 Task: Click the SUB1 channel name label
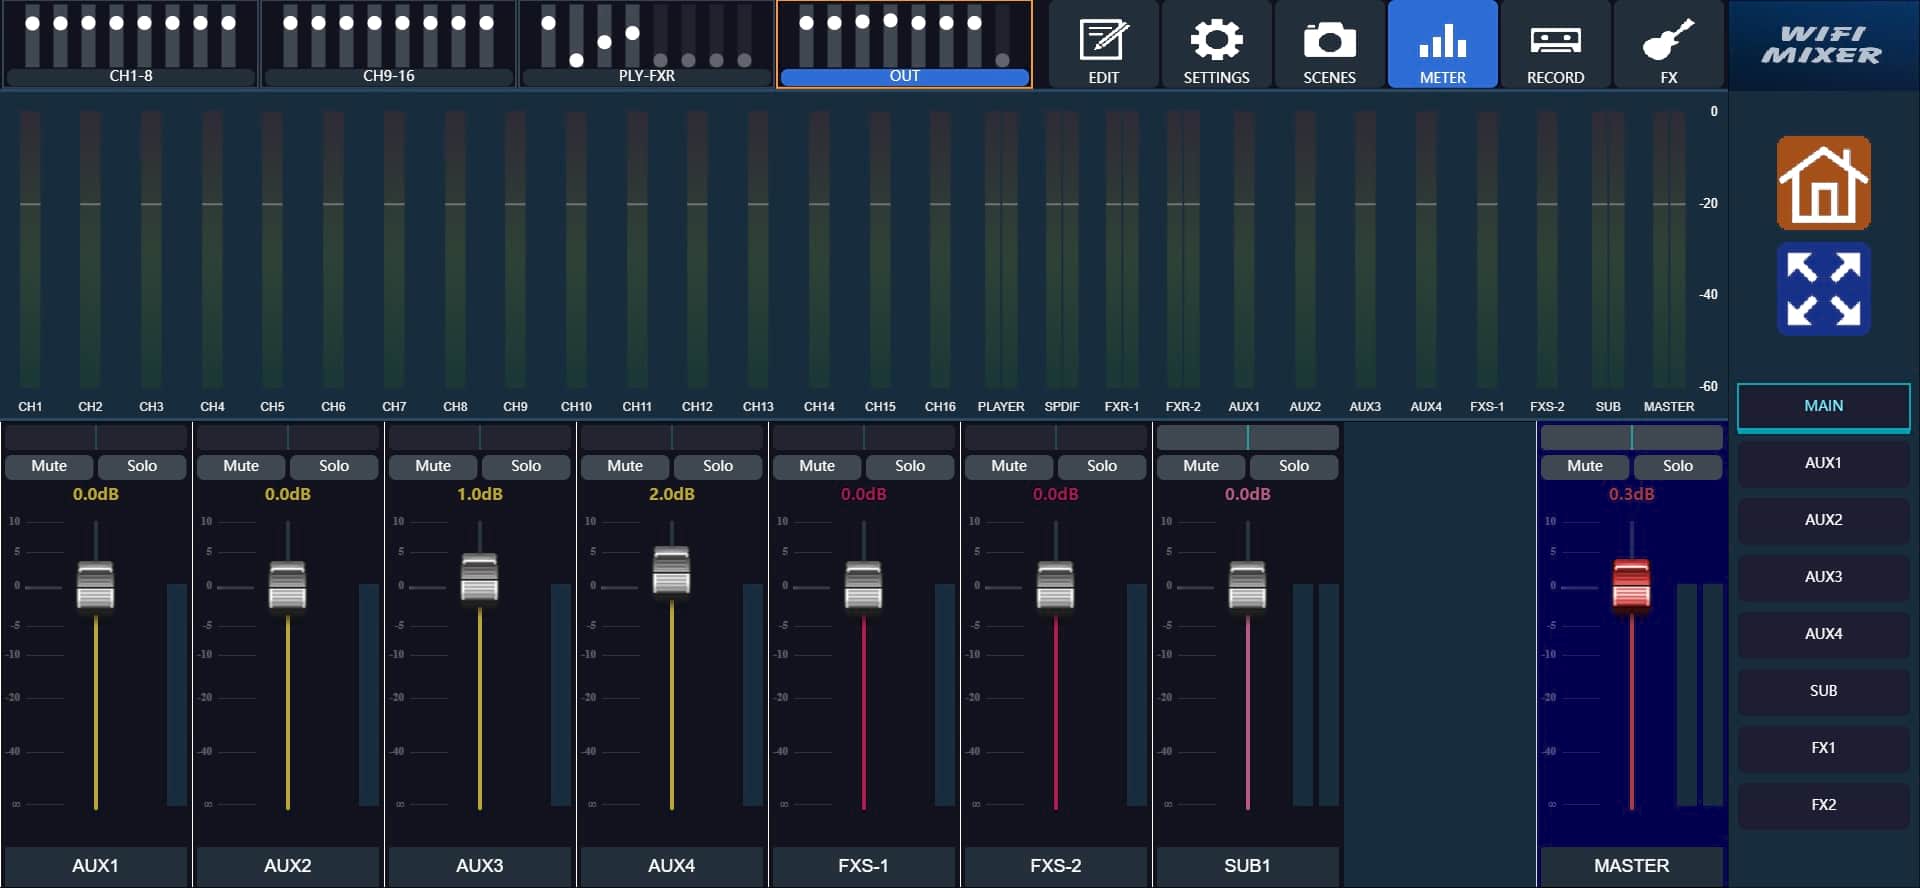tap(1248, 866)
